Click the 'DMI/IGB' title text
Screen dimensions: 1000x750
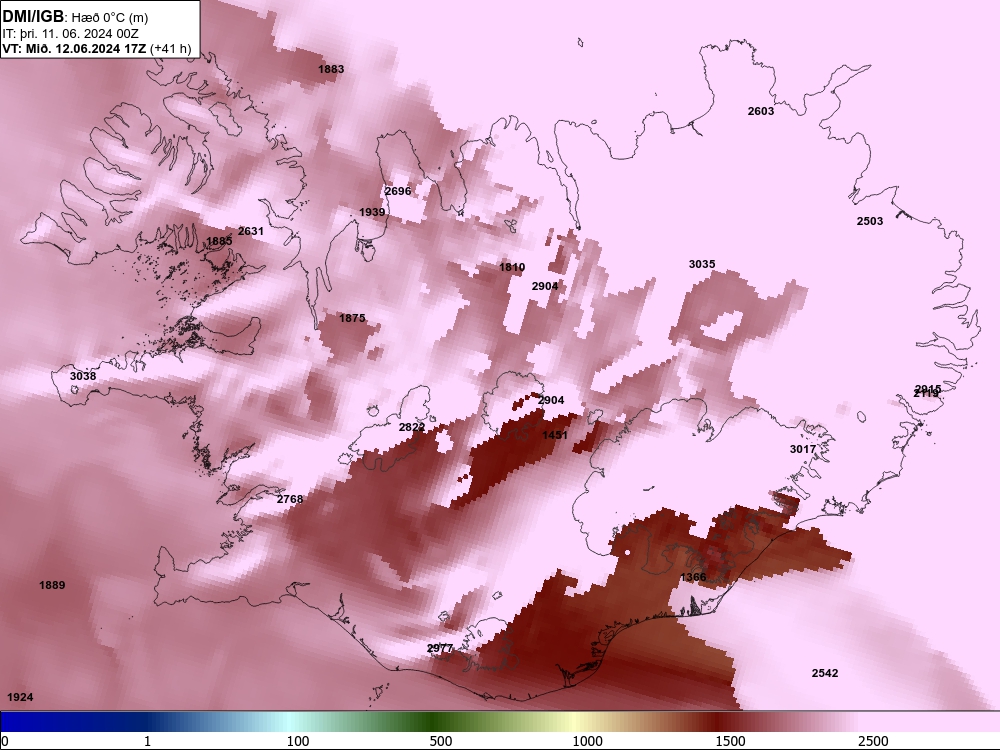[33, 17]
